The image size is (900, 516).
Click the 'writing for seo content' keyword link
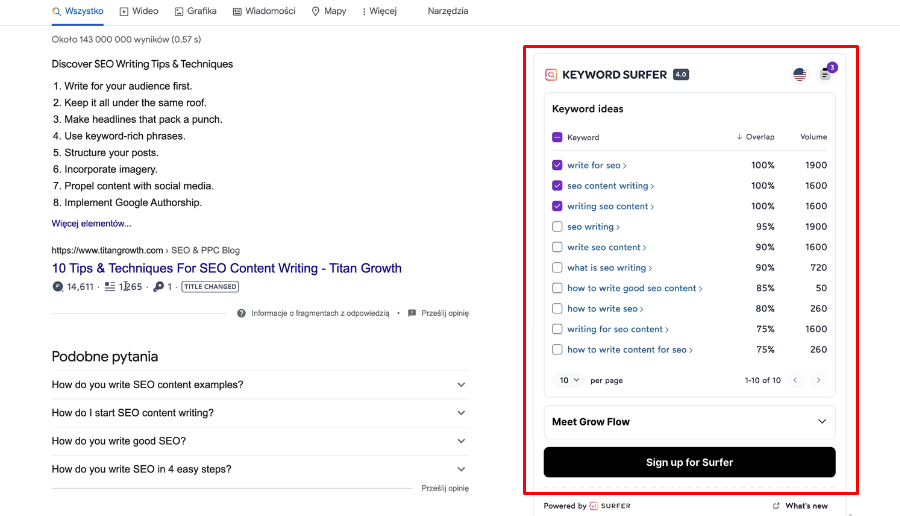(x=618, y=329)
